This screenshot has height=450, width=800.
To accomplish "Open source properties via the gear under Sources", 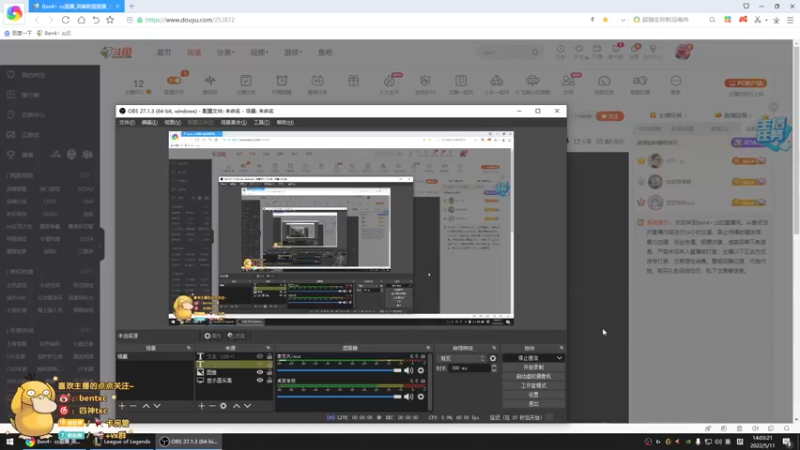I will pyautogui.click(x=223, y=406).
